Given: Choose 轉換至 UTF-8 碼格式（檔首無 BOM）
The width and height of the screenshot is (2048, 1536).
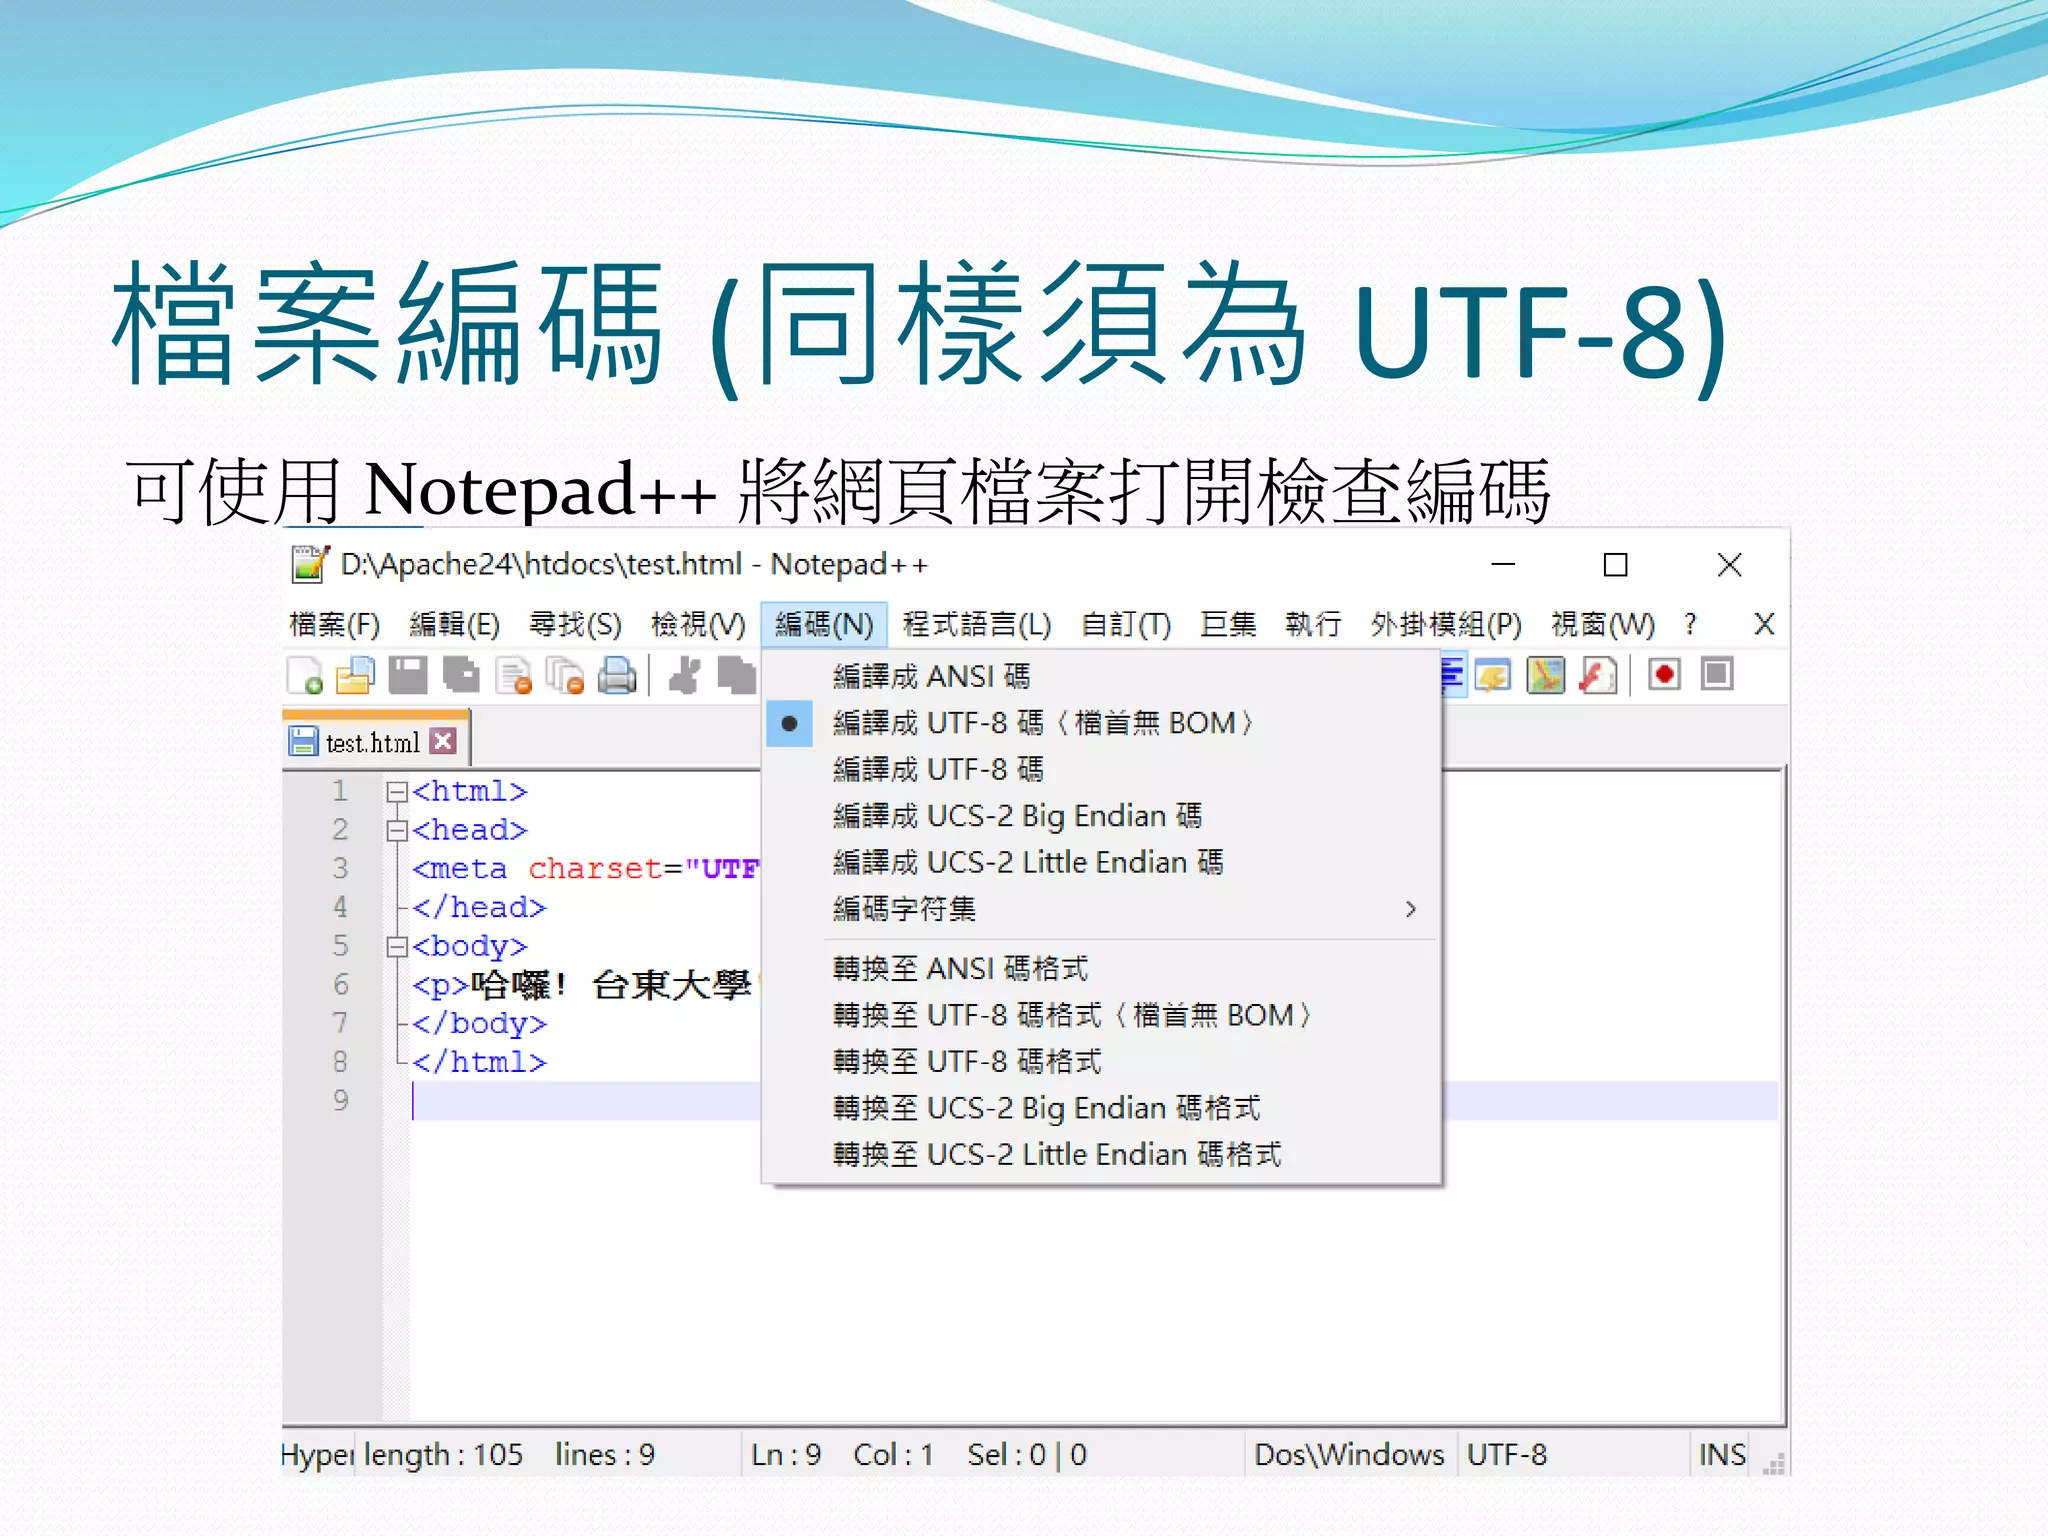Looking at the screenshot, I should (1102, 1016).
